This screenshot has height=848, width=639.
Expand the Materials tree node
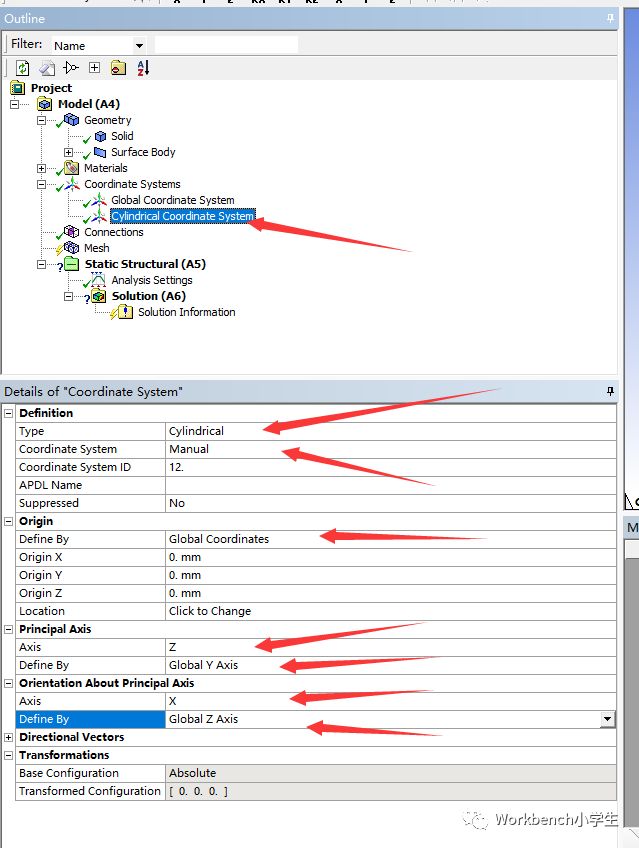(x=42, y=168)
